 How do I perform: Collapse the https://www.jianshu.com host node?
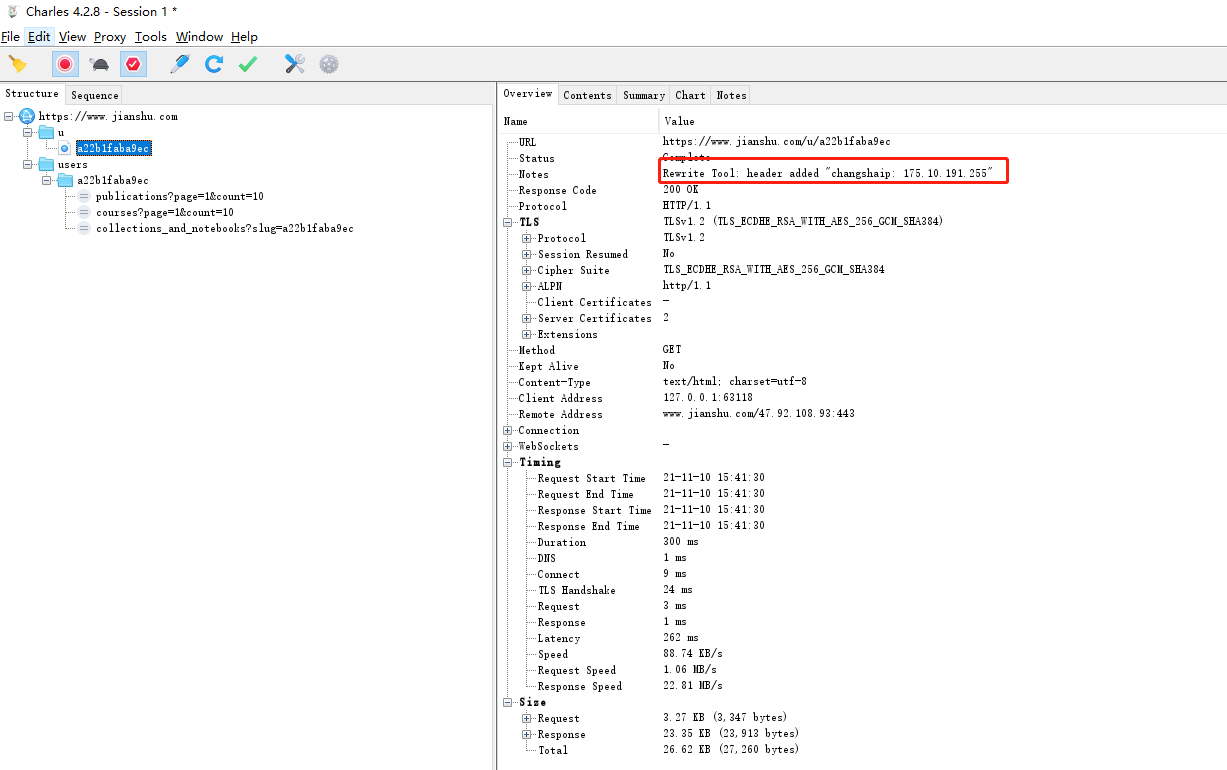point(9,116)
